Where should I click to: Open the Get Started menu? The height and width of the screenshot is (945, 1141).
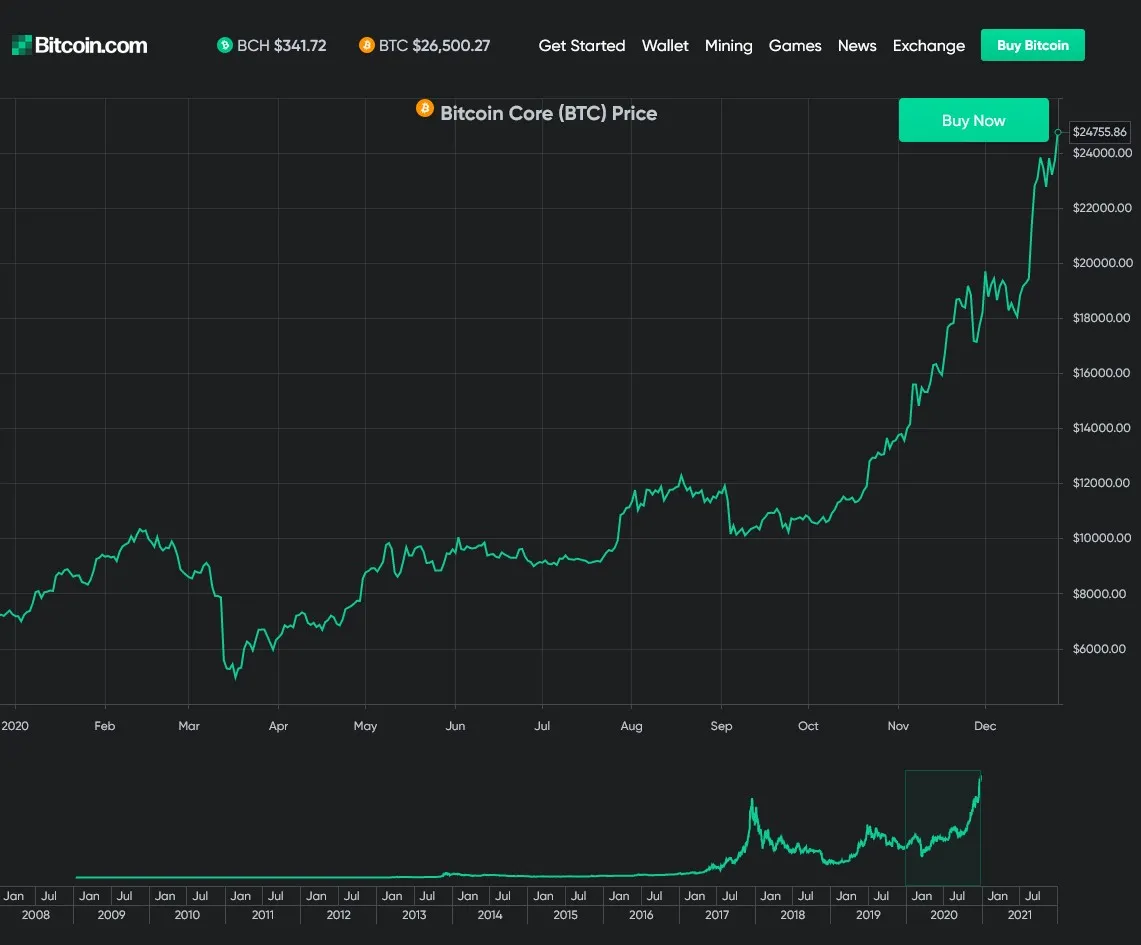click(581, 45)
